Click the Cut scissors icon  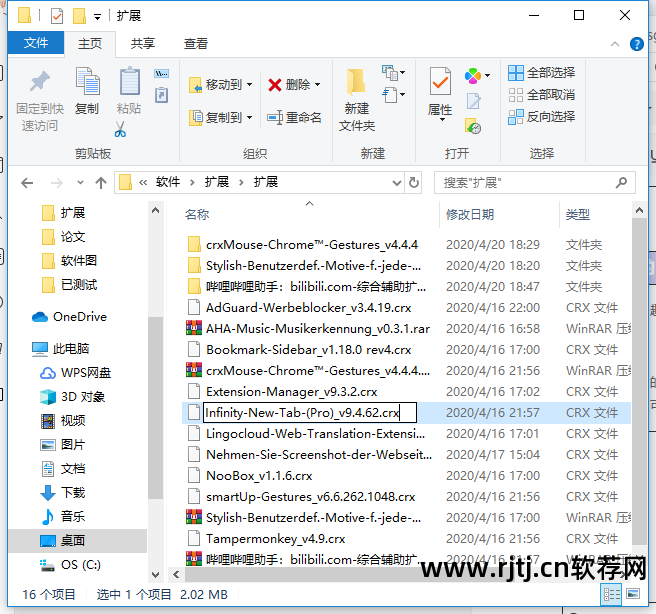tap(120, 129)
